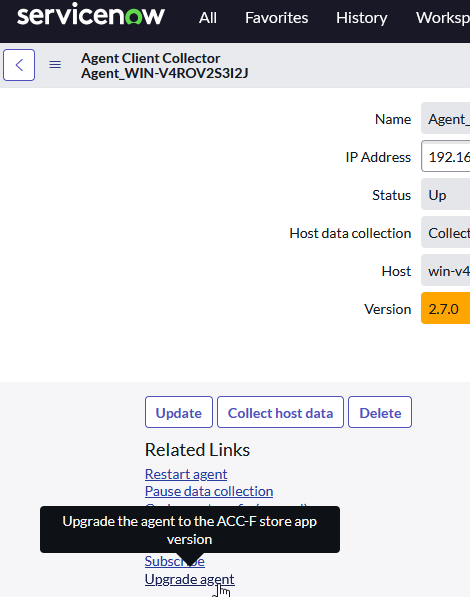This screenshot has width=470, height=597.
Task: Open the Favorites menu
Action: click(277, 18)
